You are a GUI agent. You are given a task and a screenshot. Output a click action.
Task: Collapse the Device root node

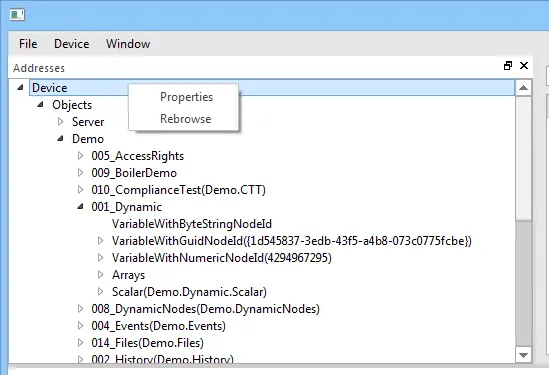[x=21, y=88]
